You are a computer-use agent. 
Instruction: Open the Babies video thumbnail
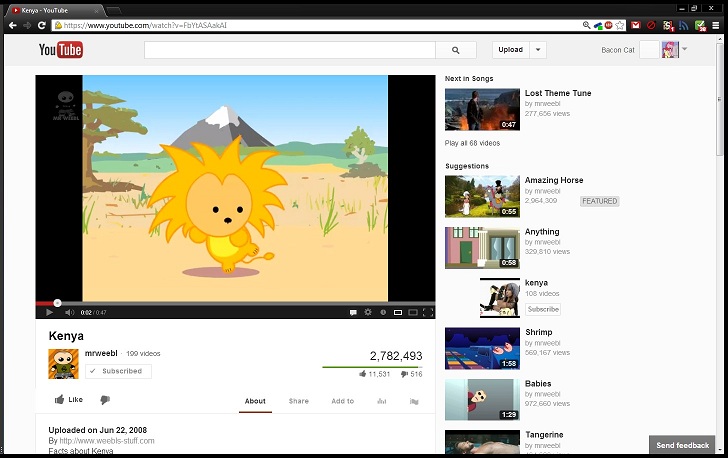(x=482, y=399)
